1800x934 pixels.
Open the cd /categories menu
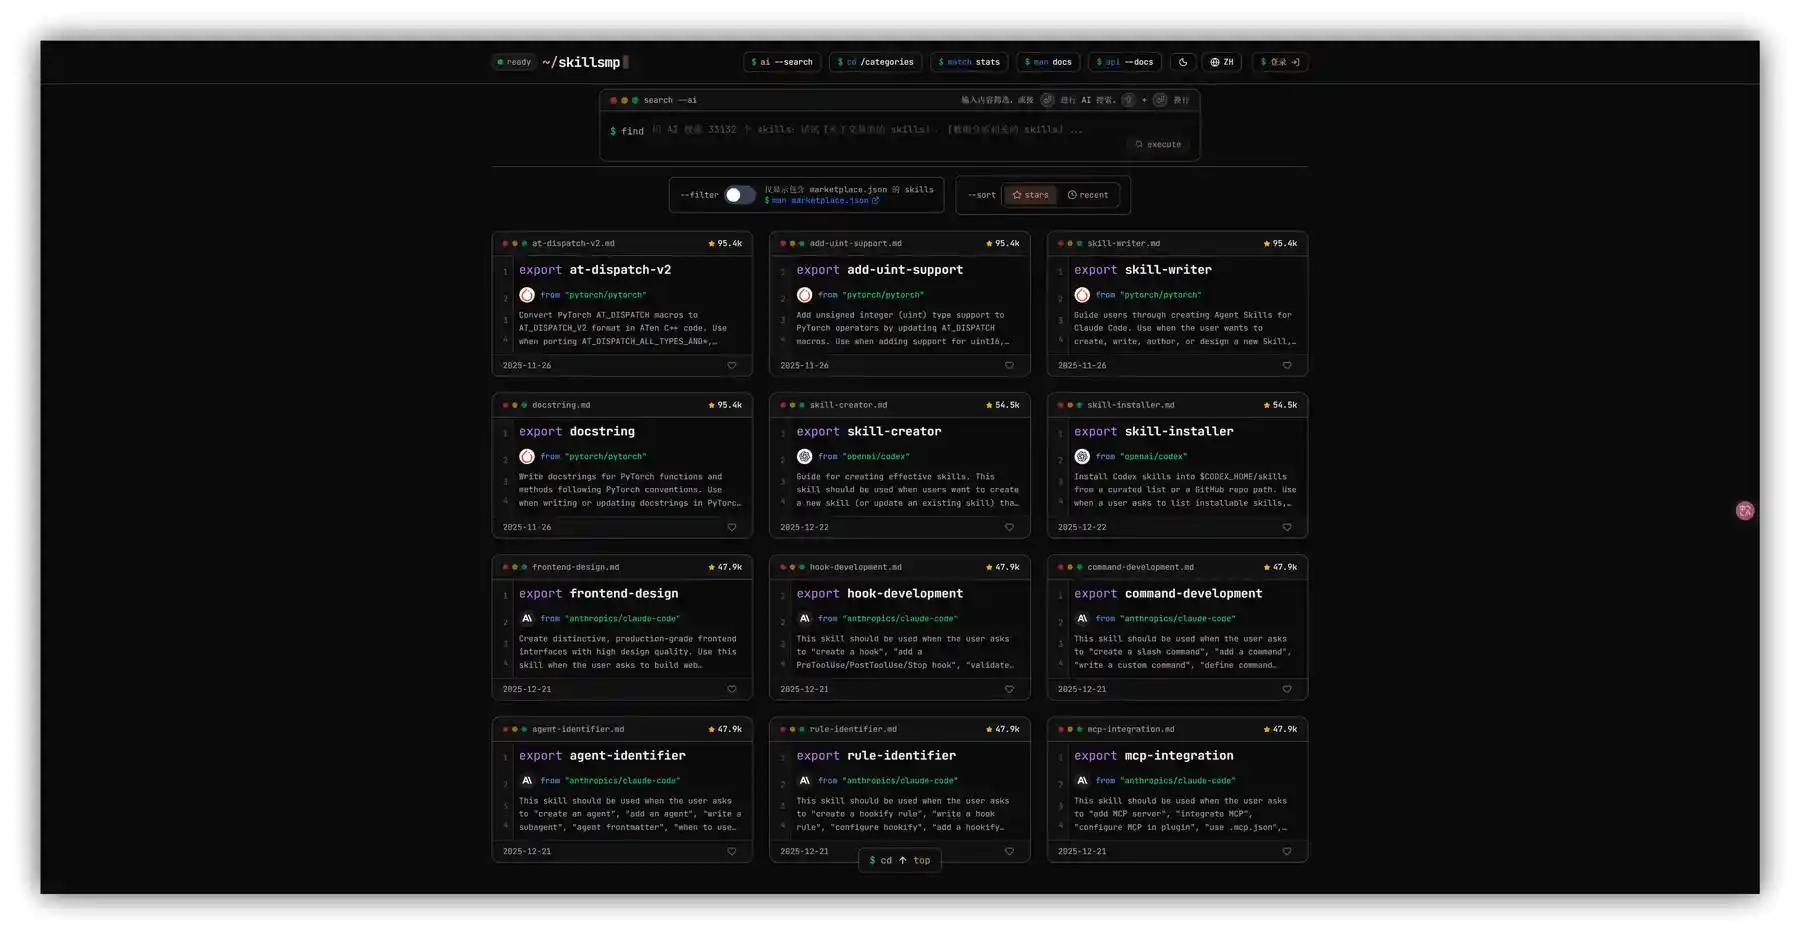pos(875,62)
